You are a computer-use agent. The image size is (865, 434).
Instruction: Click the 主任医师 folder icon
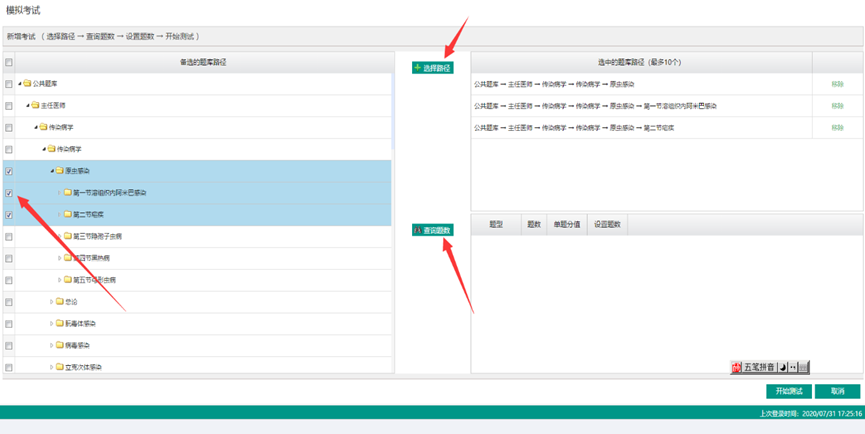[x=36, y=106]
